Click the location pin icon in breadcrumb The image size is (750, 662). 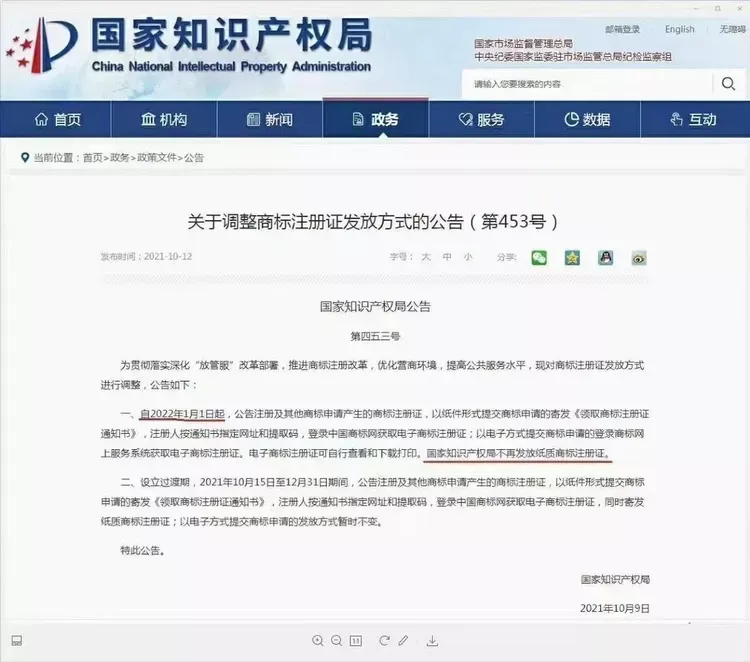pos(25,157)
